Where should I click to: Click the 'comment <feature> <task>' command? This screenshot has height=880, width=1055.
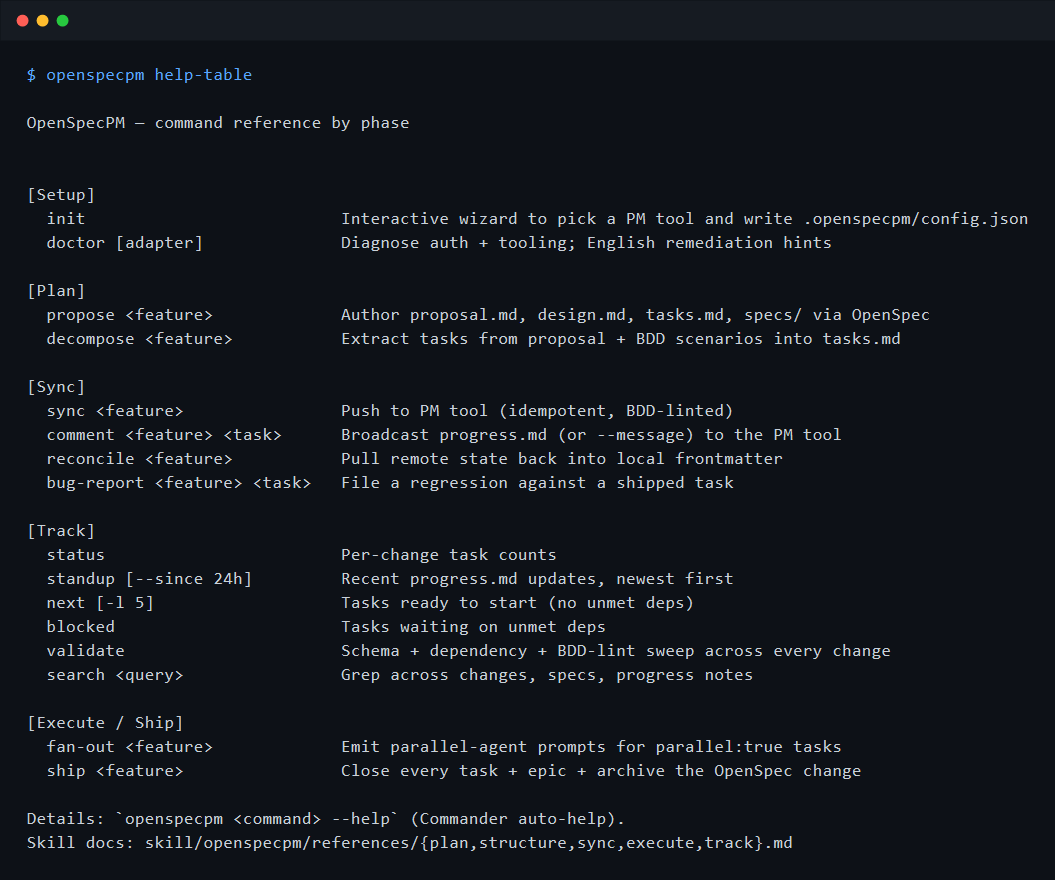click(x=163, y=435)
